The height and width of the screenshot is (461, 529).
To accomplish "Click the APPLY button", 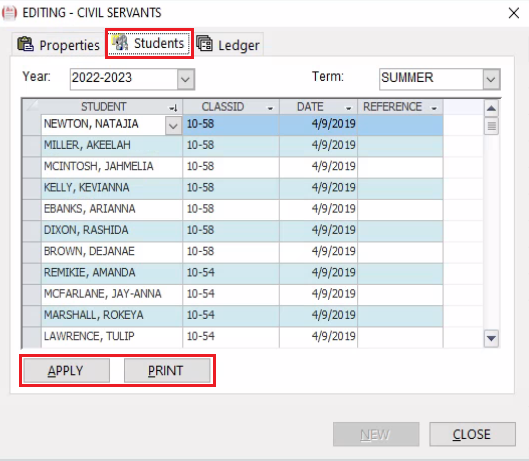I will tap(66, 371).
